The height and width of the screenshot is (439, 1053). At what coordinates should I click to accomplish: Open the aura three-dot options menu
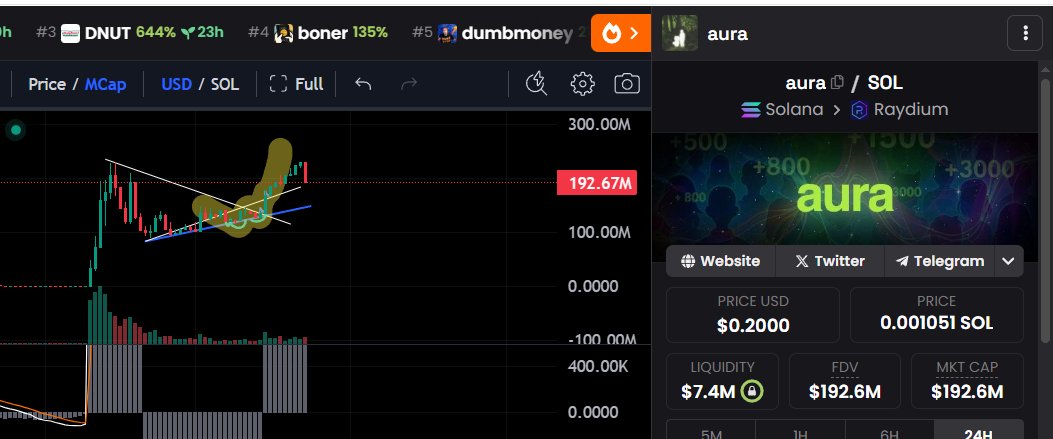[1025, 33]
